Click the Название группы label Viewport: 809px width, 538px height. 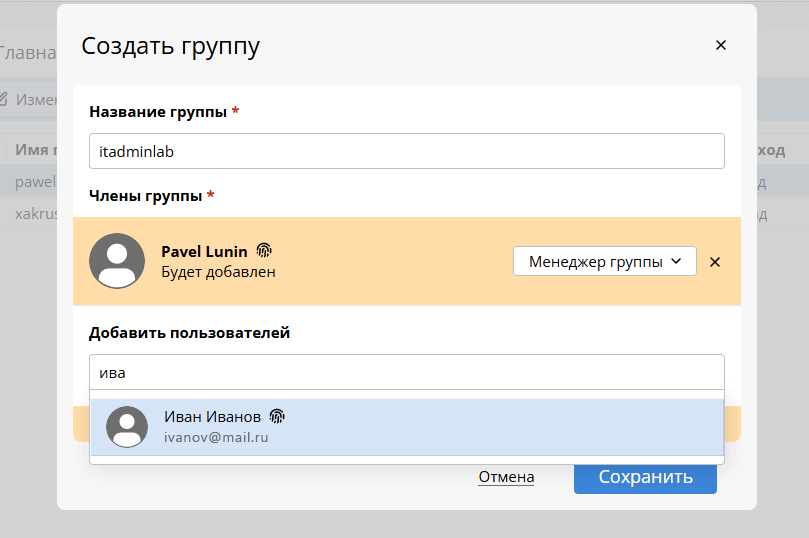pyautogui.click(x=158, y=112)
